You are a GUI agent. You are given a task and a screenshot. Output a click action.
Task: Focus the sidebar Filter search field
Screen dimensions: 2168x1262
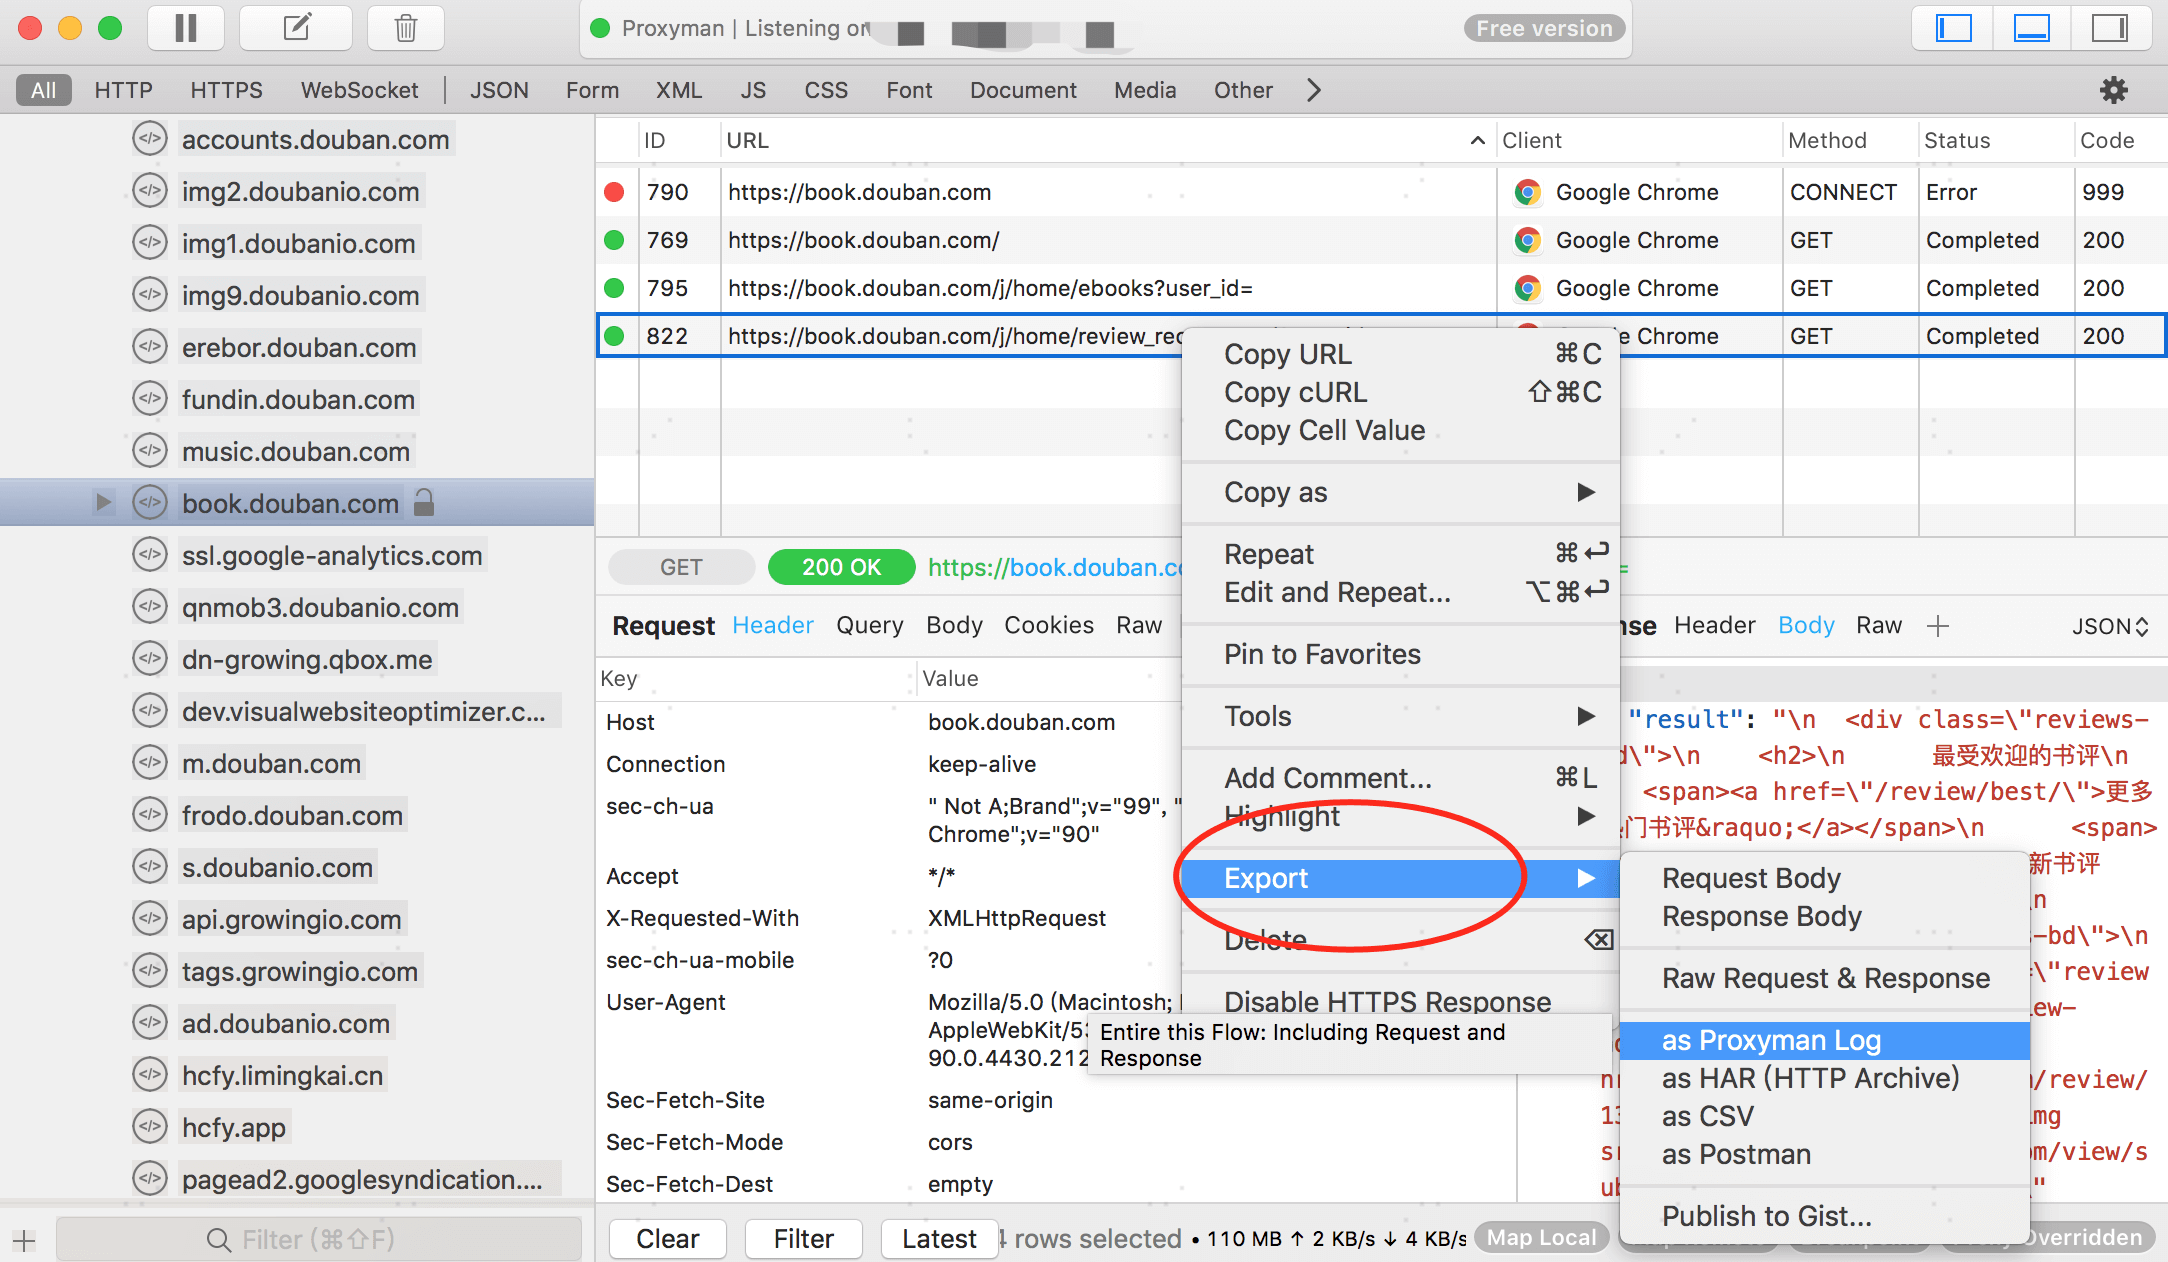click(318, 1240)
